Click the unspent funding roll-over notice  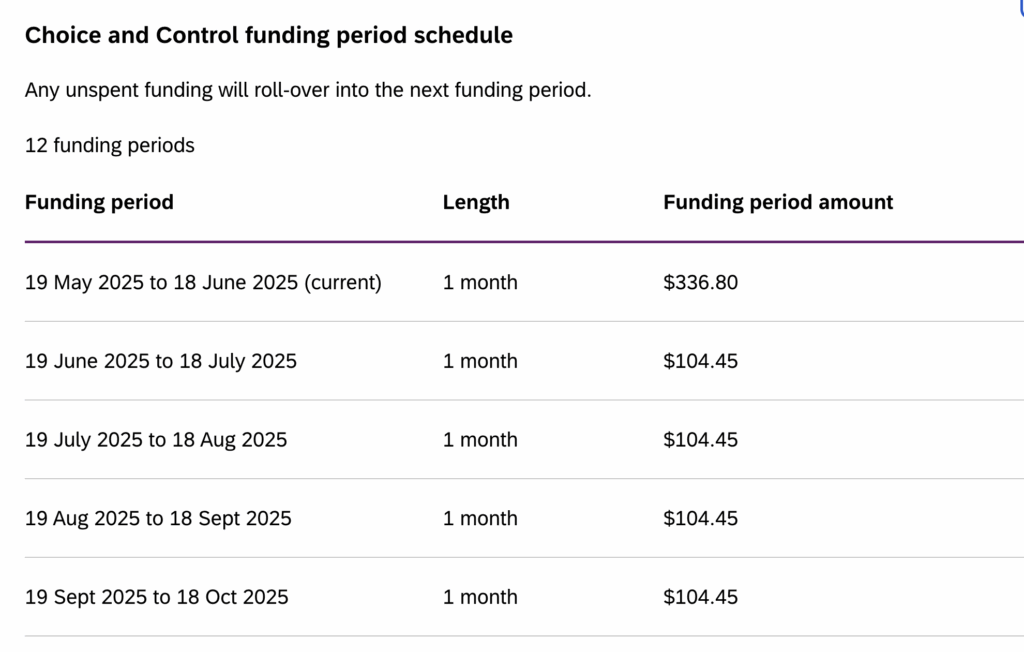pyautogui.click(x=308, y=90)
